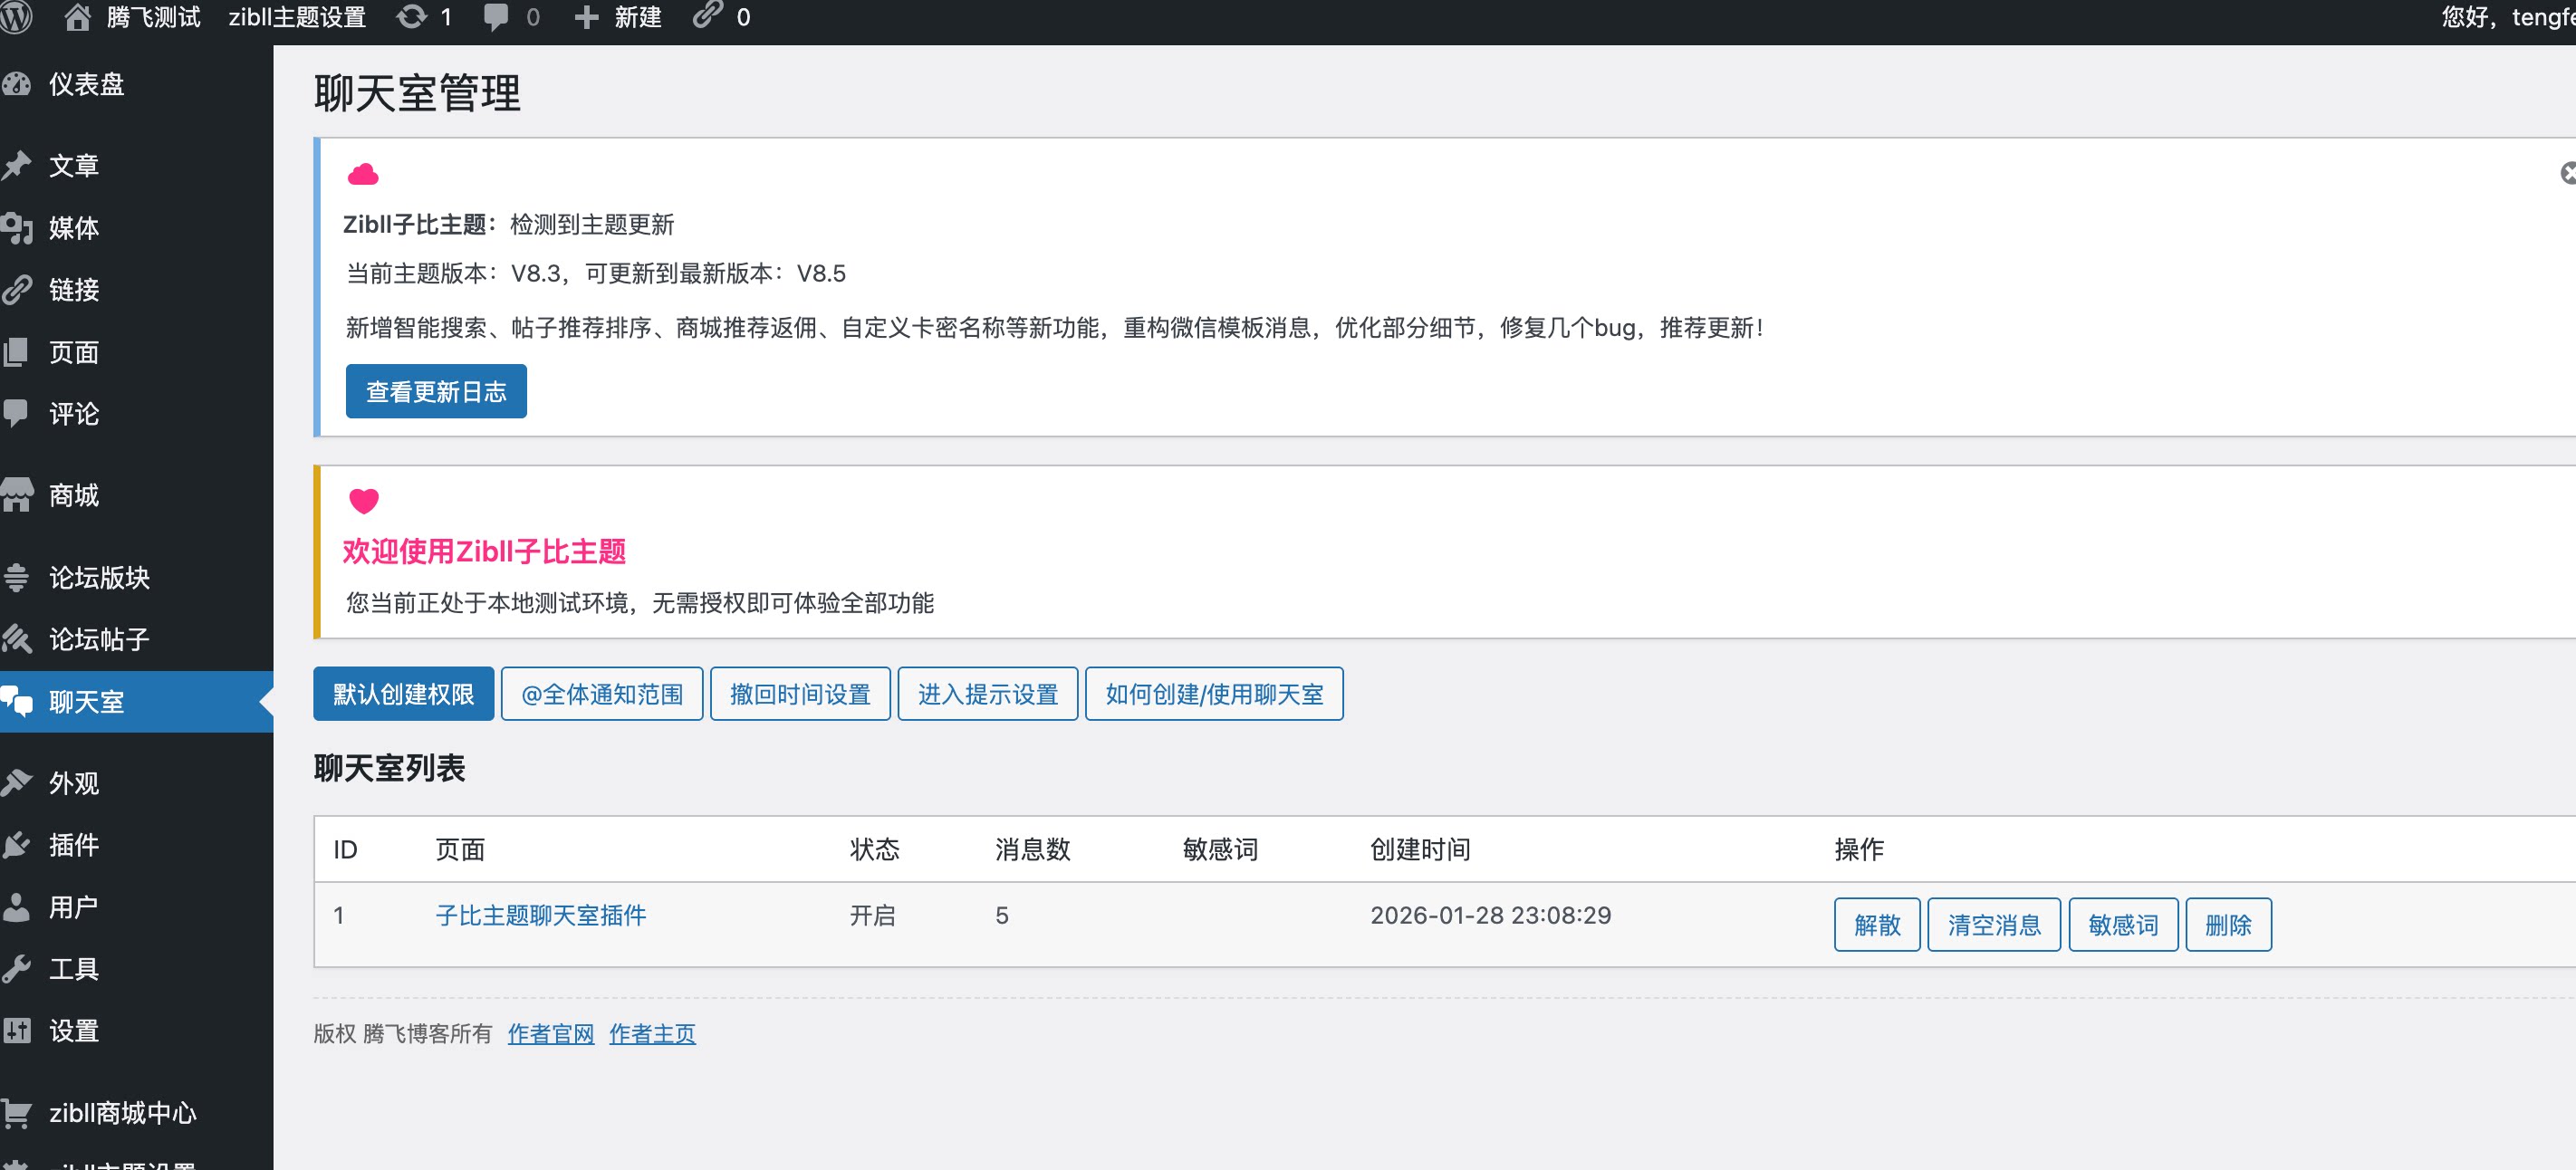
Task: Select the 论坛版块 forum sections icon
Action: click(16, 577)
